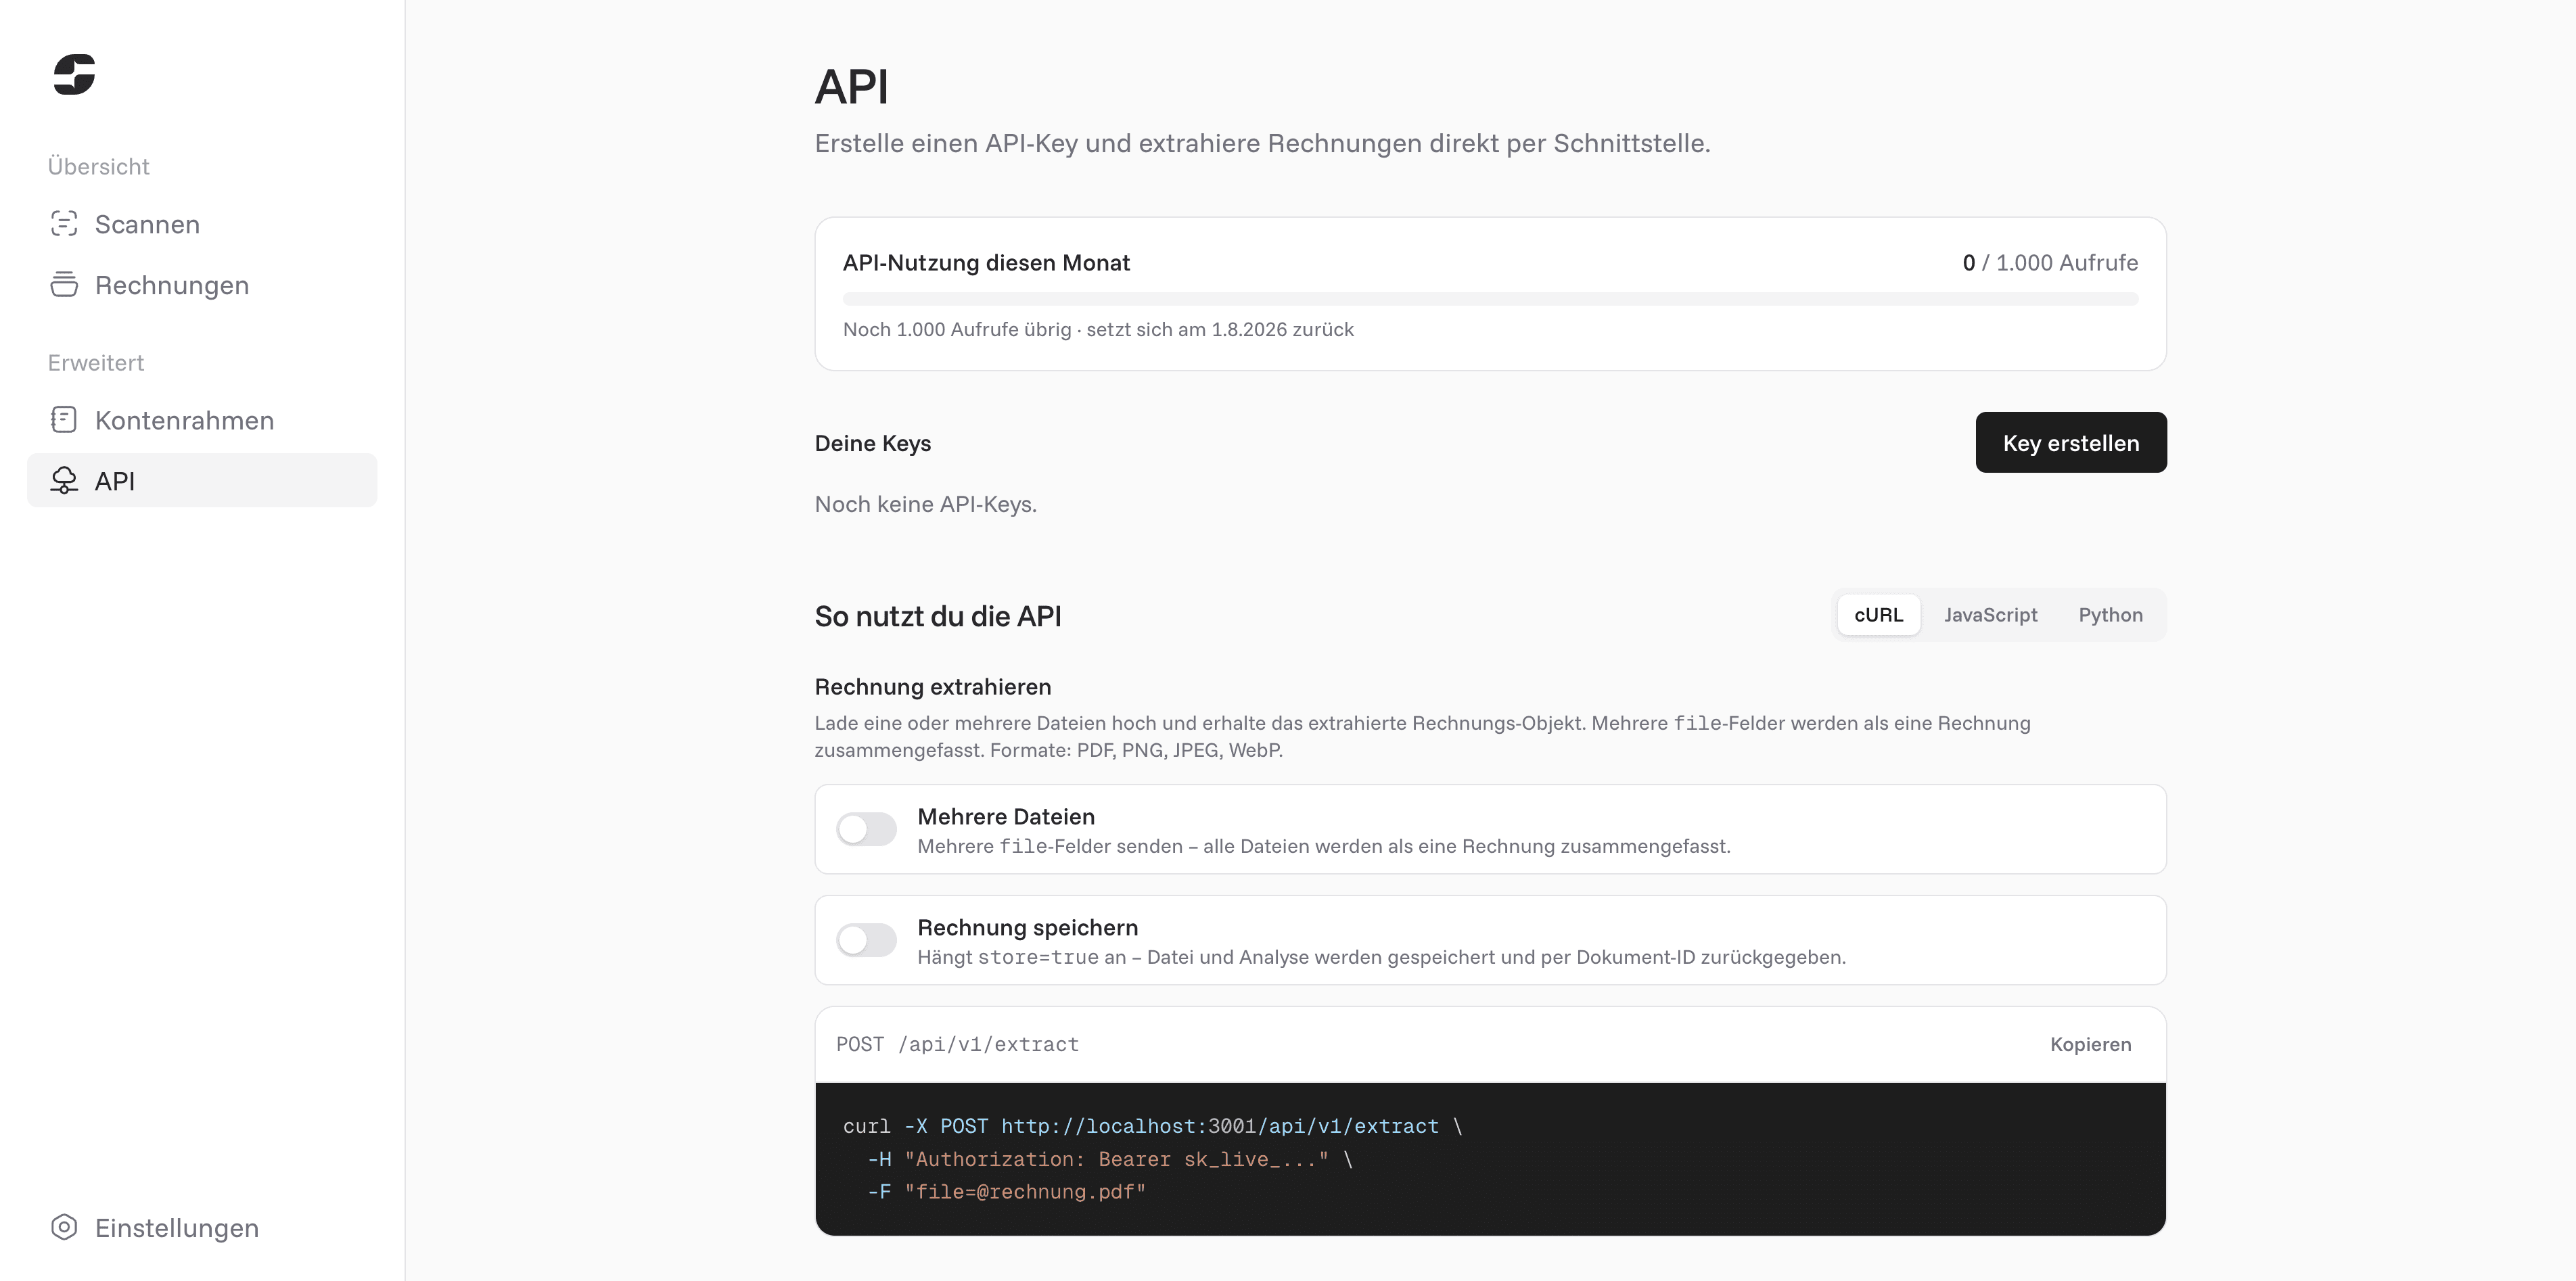The image size is (2576, 1281).
Task: Enable the Mehrere Dateien toggle
Action: coord(866,829)
